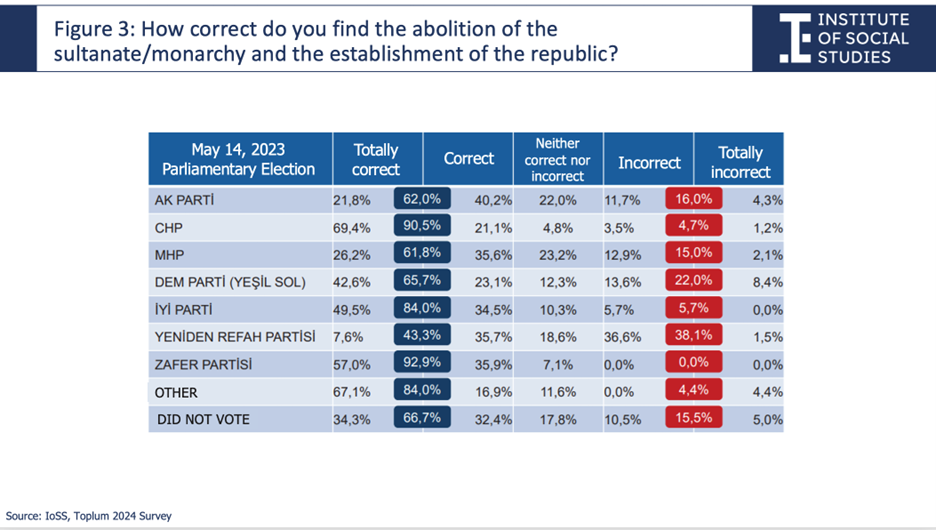Click the Institute of Social Studies logo icon
This screenshot has width=936, height=530.
[795, 38]
